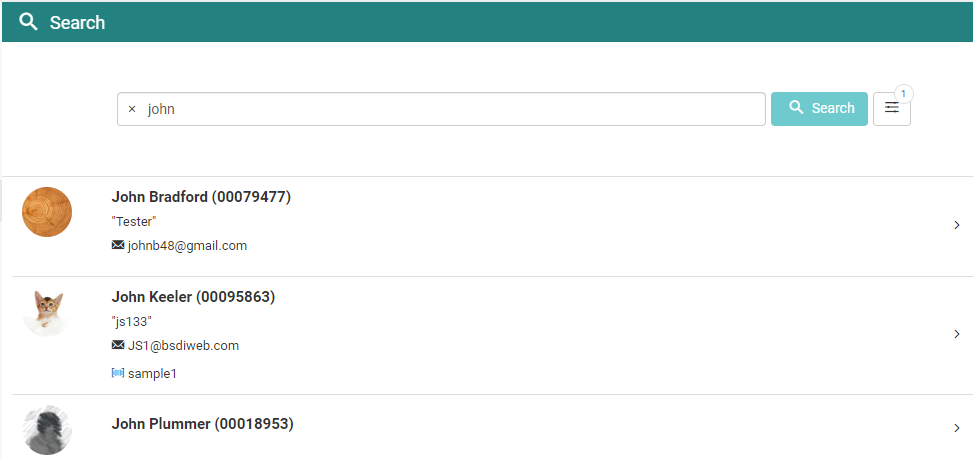Click the magnifier icon in the teal header
The image size is (973, 459).
click(29, 22)
